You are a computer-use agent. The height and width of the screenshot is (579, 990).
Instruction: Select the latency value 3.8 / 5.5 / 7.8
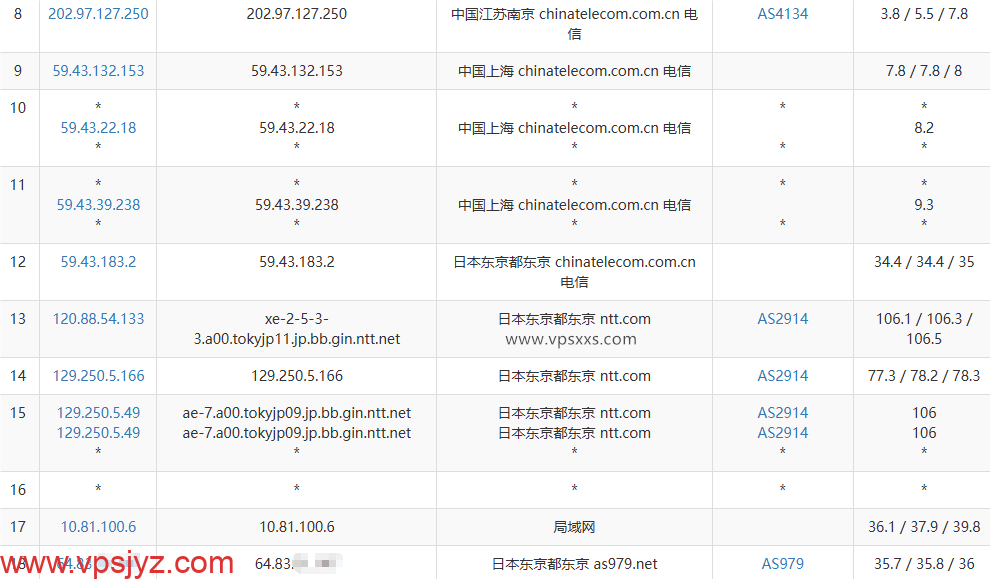click(924, 14)
